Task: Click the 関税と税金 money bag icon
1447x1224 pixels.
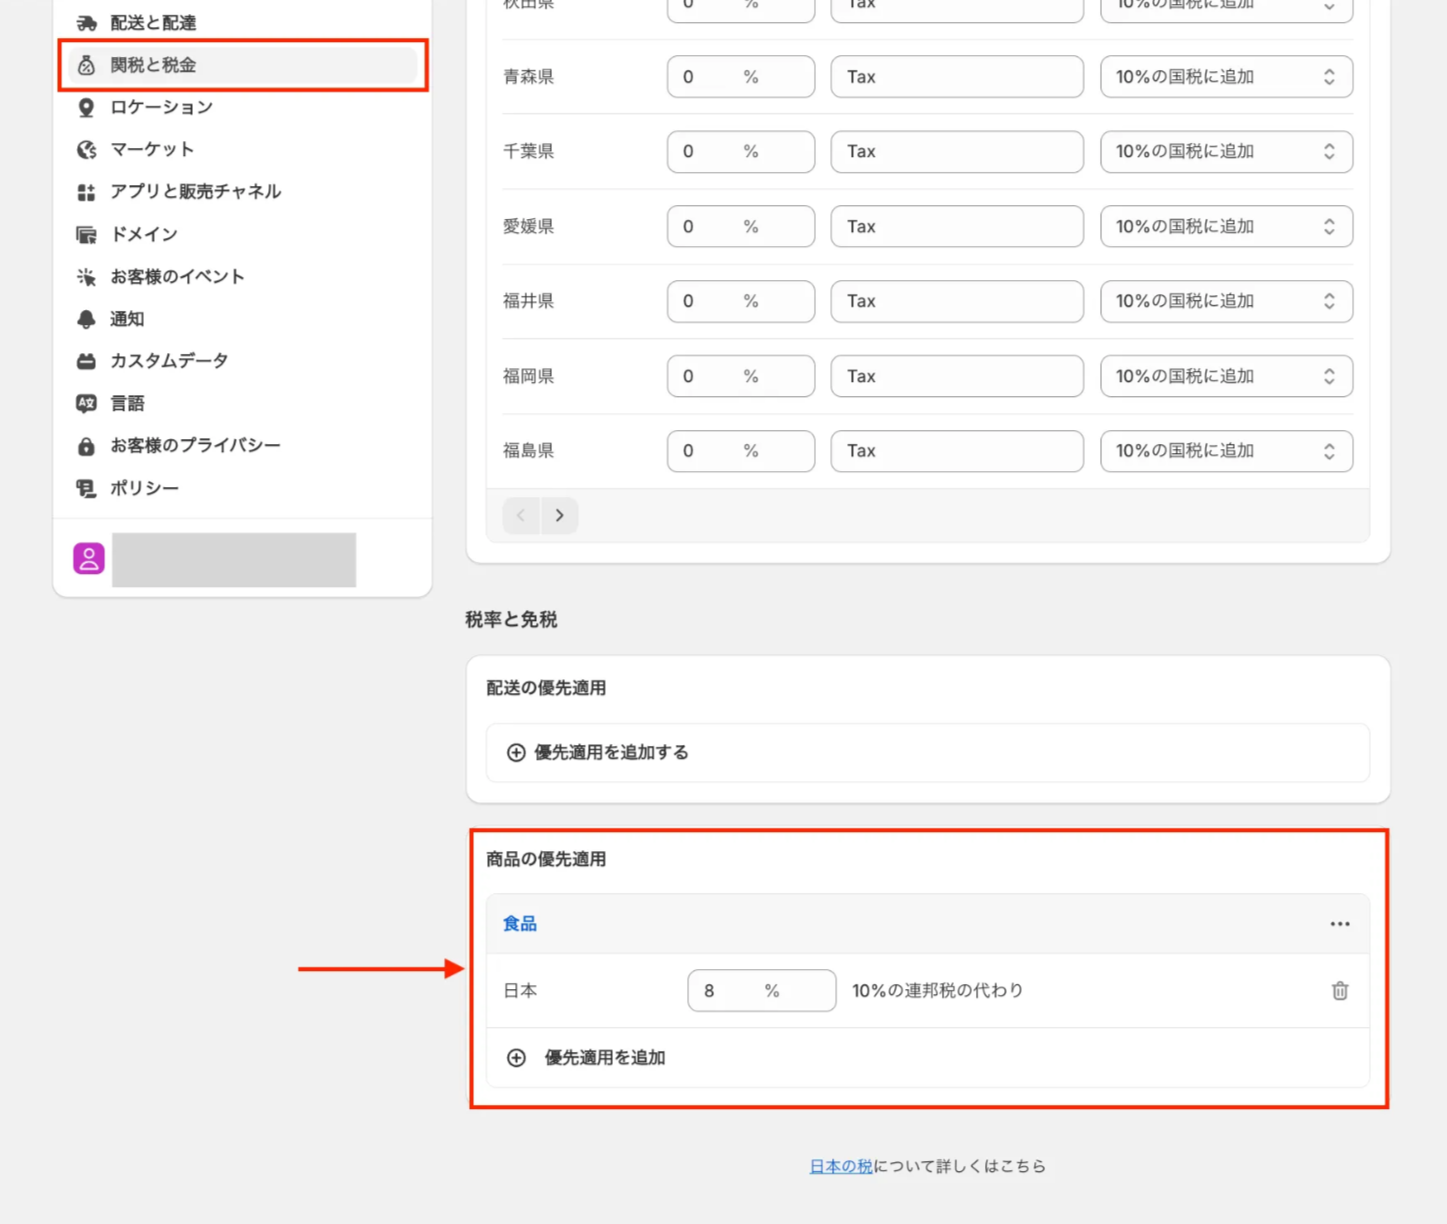Action: pos(87,65)
